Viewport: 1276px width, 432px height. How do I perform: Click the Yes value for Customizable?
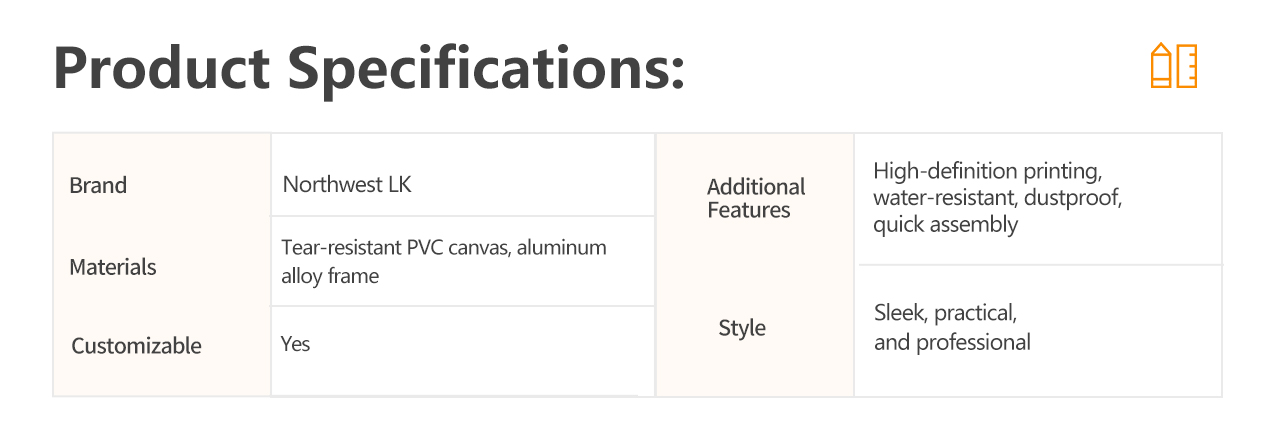[296, 344]
